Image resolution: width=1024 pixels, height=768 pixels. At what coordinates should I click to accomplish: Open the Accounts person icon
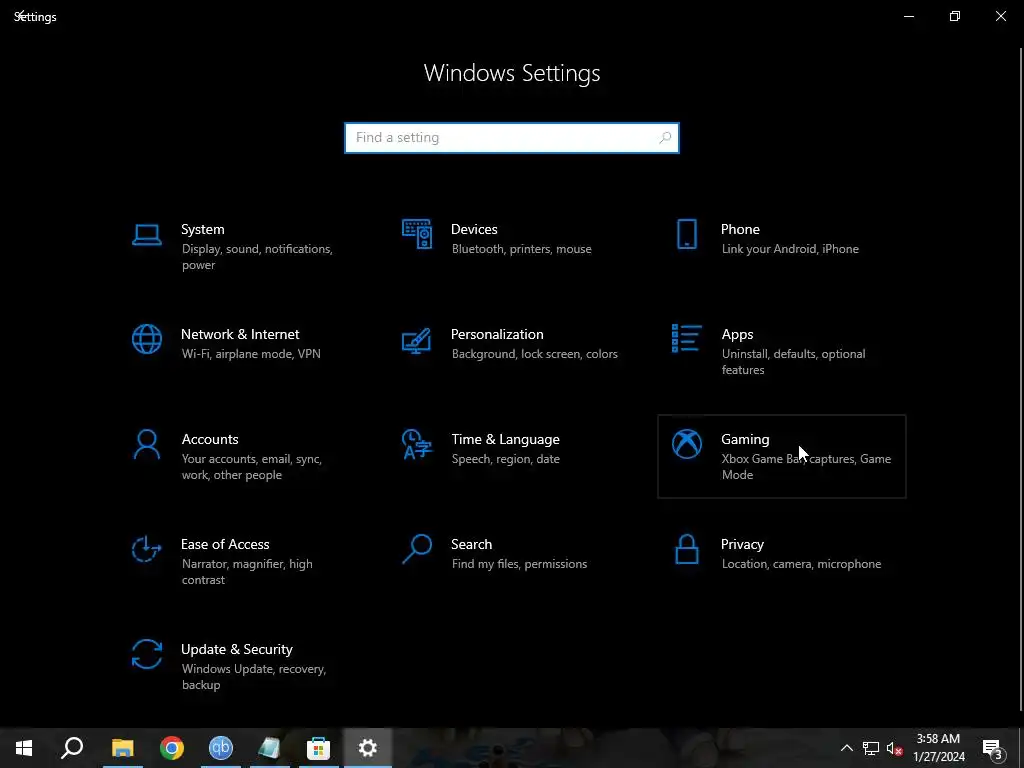146,444
